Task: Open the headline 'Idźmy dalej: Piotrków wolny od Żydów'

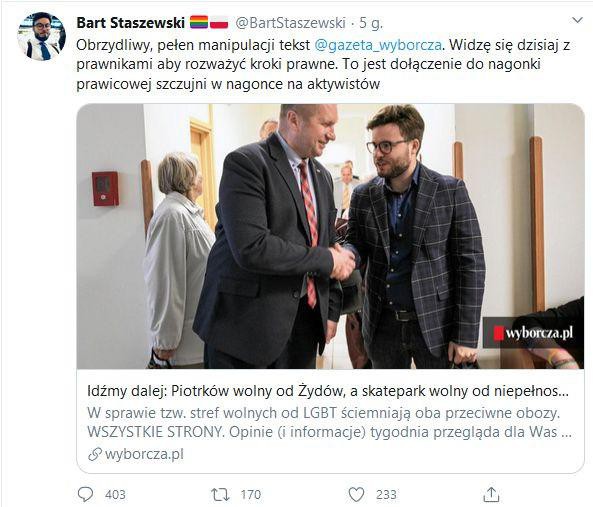Action: coord(328,391)
